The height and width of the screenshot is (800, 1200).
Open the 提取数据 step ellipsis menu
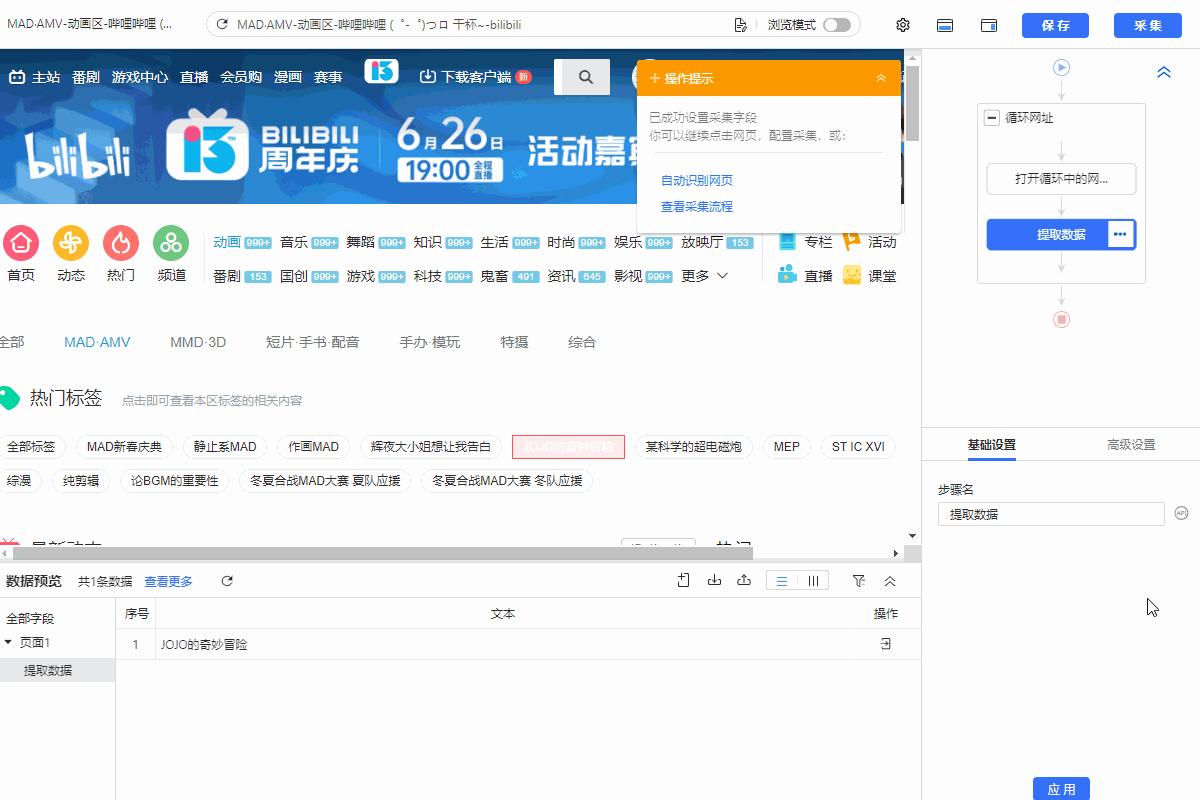(x=1121, y=234)
